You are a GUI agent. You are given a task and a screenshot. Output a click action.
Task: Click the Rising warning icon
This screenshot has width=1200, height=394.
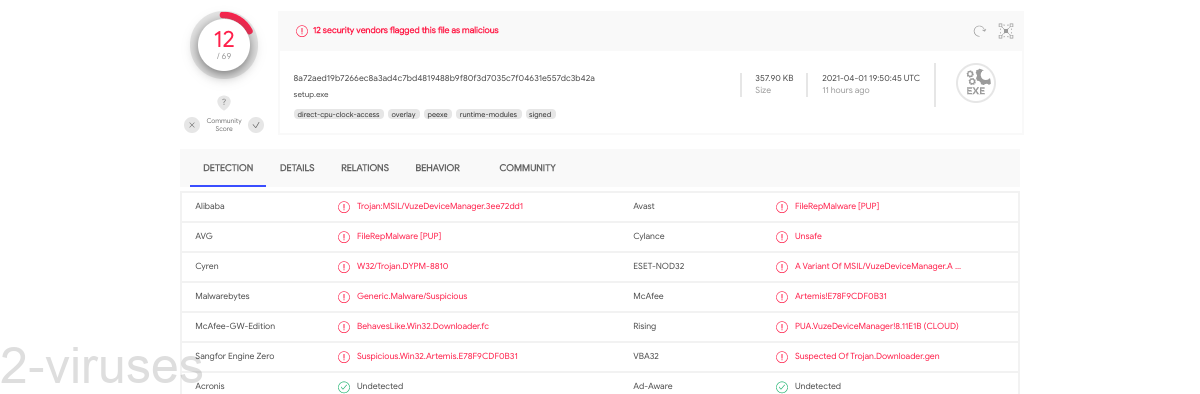(782, 327)
